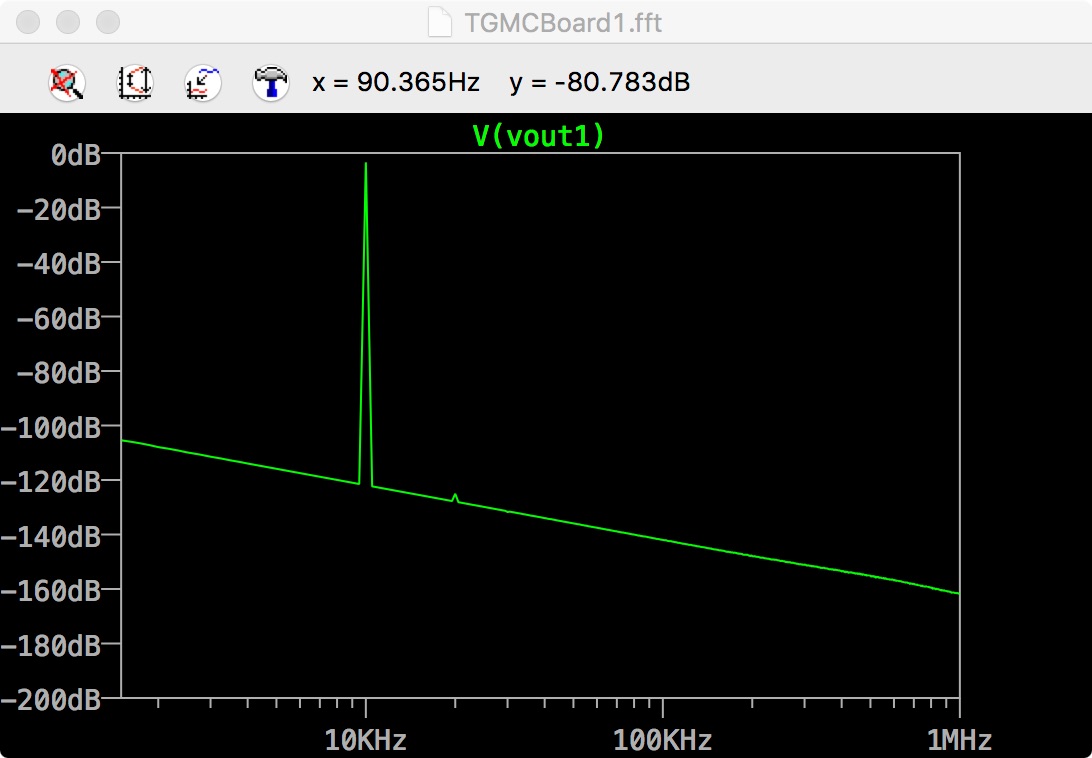Click the V(vout1) trace label
The width and height of the screenshot is (1092, 758).
tap(539, 136)
